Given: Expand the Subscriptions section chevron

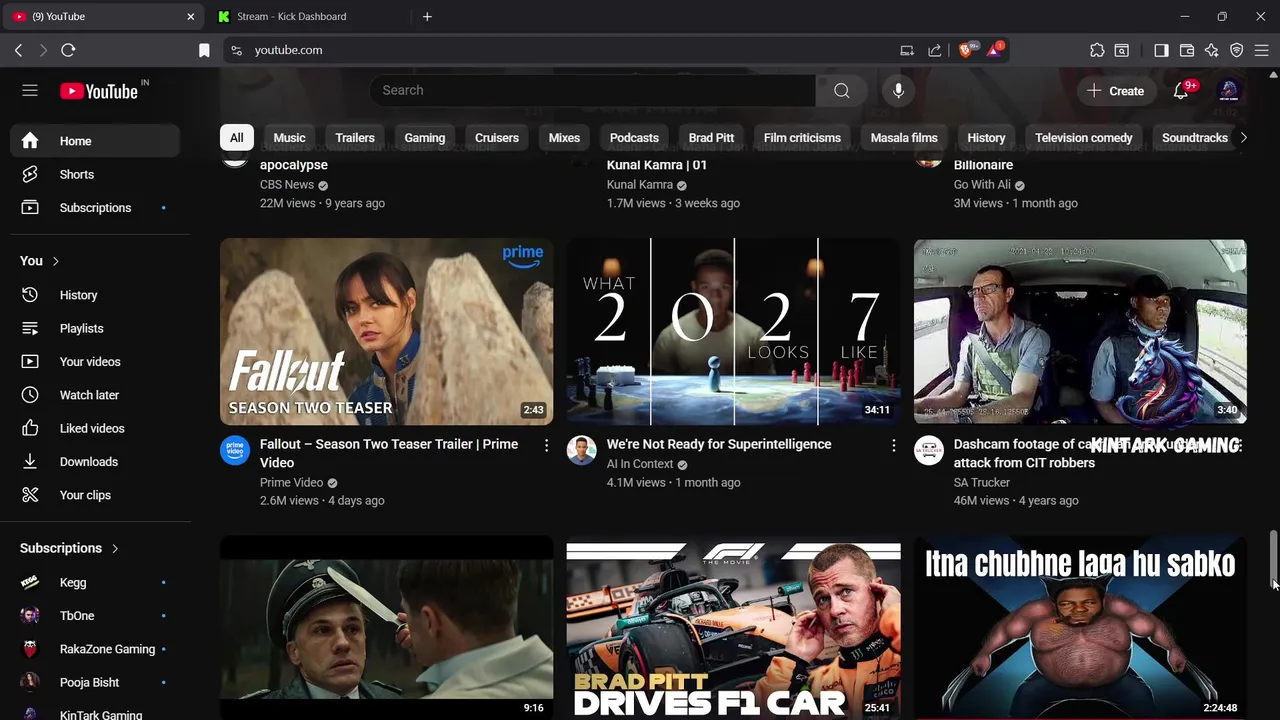Looking at the screenshot, I should coord(115,548).
